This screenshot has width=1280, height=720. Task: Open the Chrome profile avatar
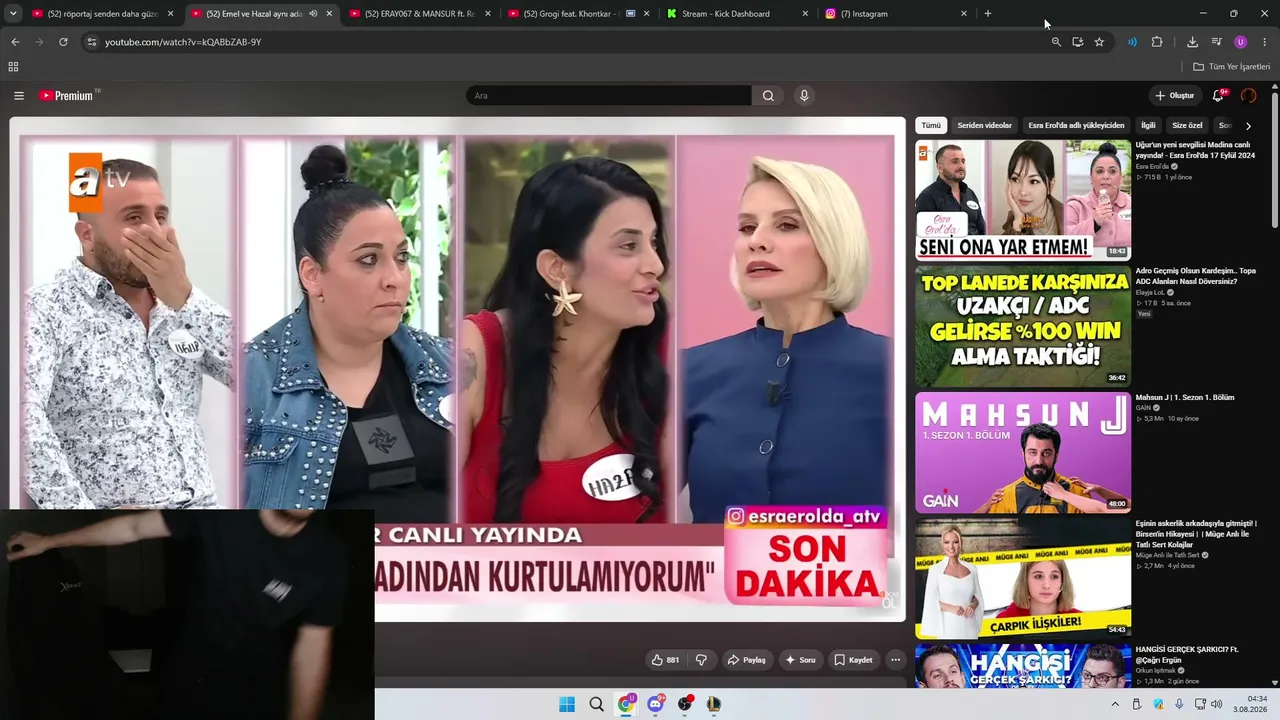coord(1241,42)
